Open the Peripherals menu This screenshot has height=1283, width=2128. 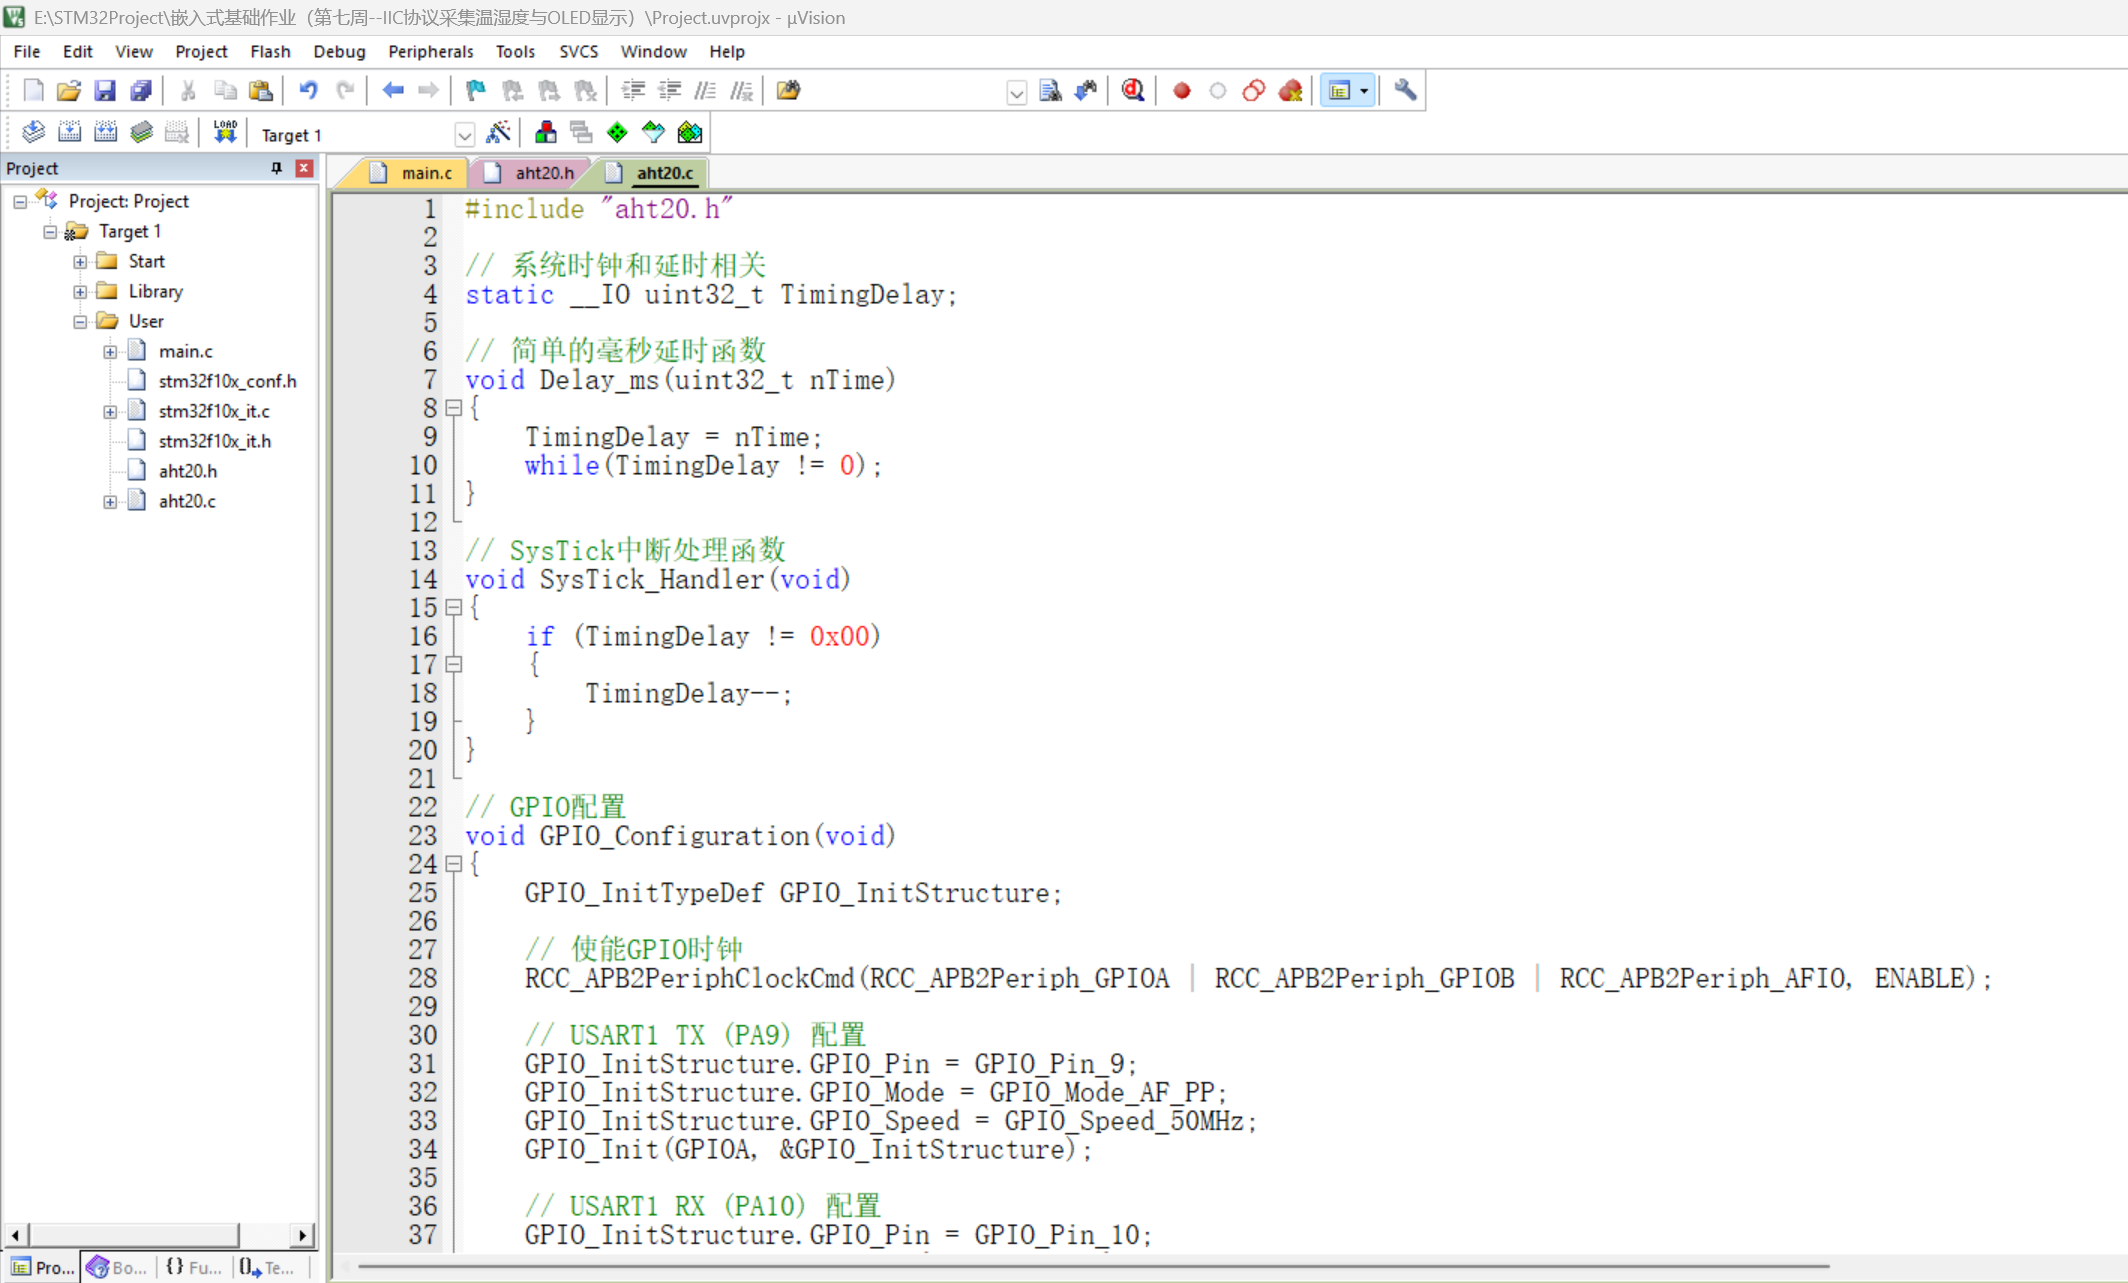430,51
